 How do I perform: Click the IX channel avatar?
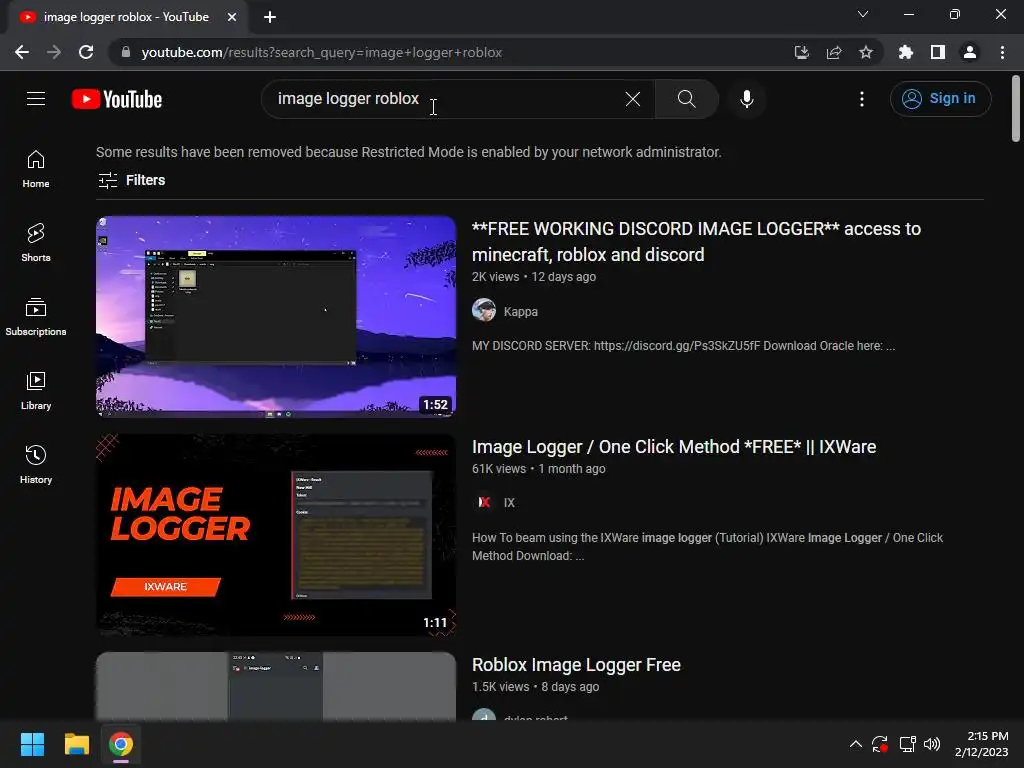click(484, 502)
